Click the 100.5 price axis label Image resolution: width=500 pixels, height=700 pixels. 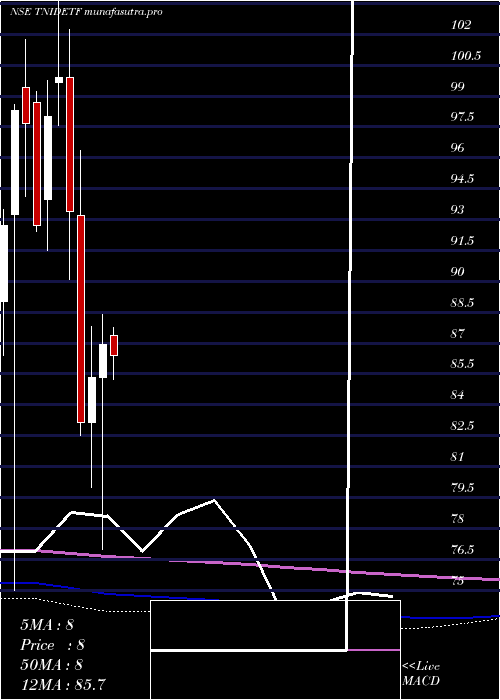point(466,56)
